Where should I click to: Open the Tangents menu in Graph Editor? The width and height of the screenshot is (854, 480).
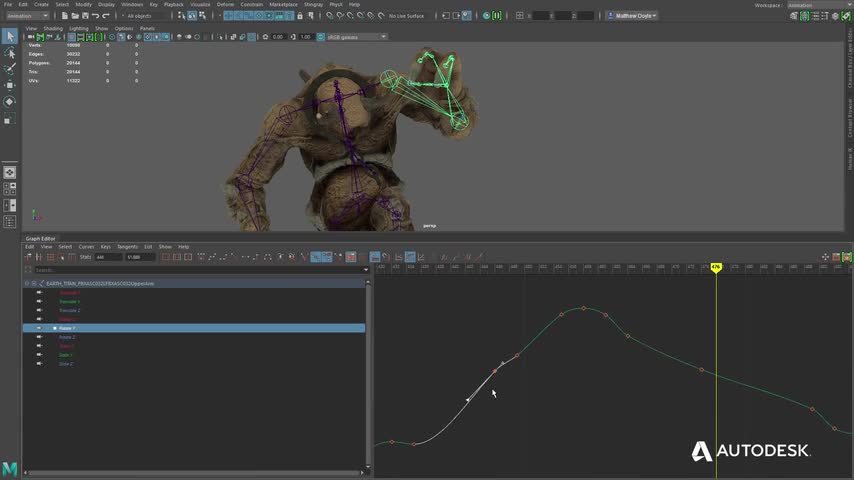coord(127,246)
